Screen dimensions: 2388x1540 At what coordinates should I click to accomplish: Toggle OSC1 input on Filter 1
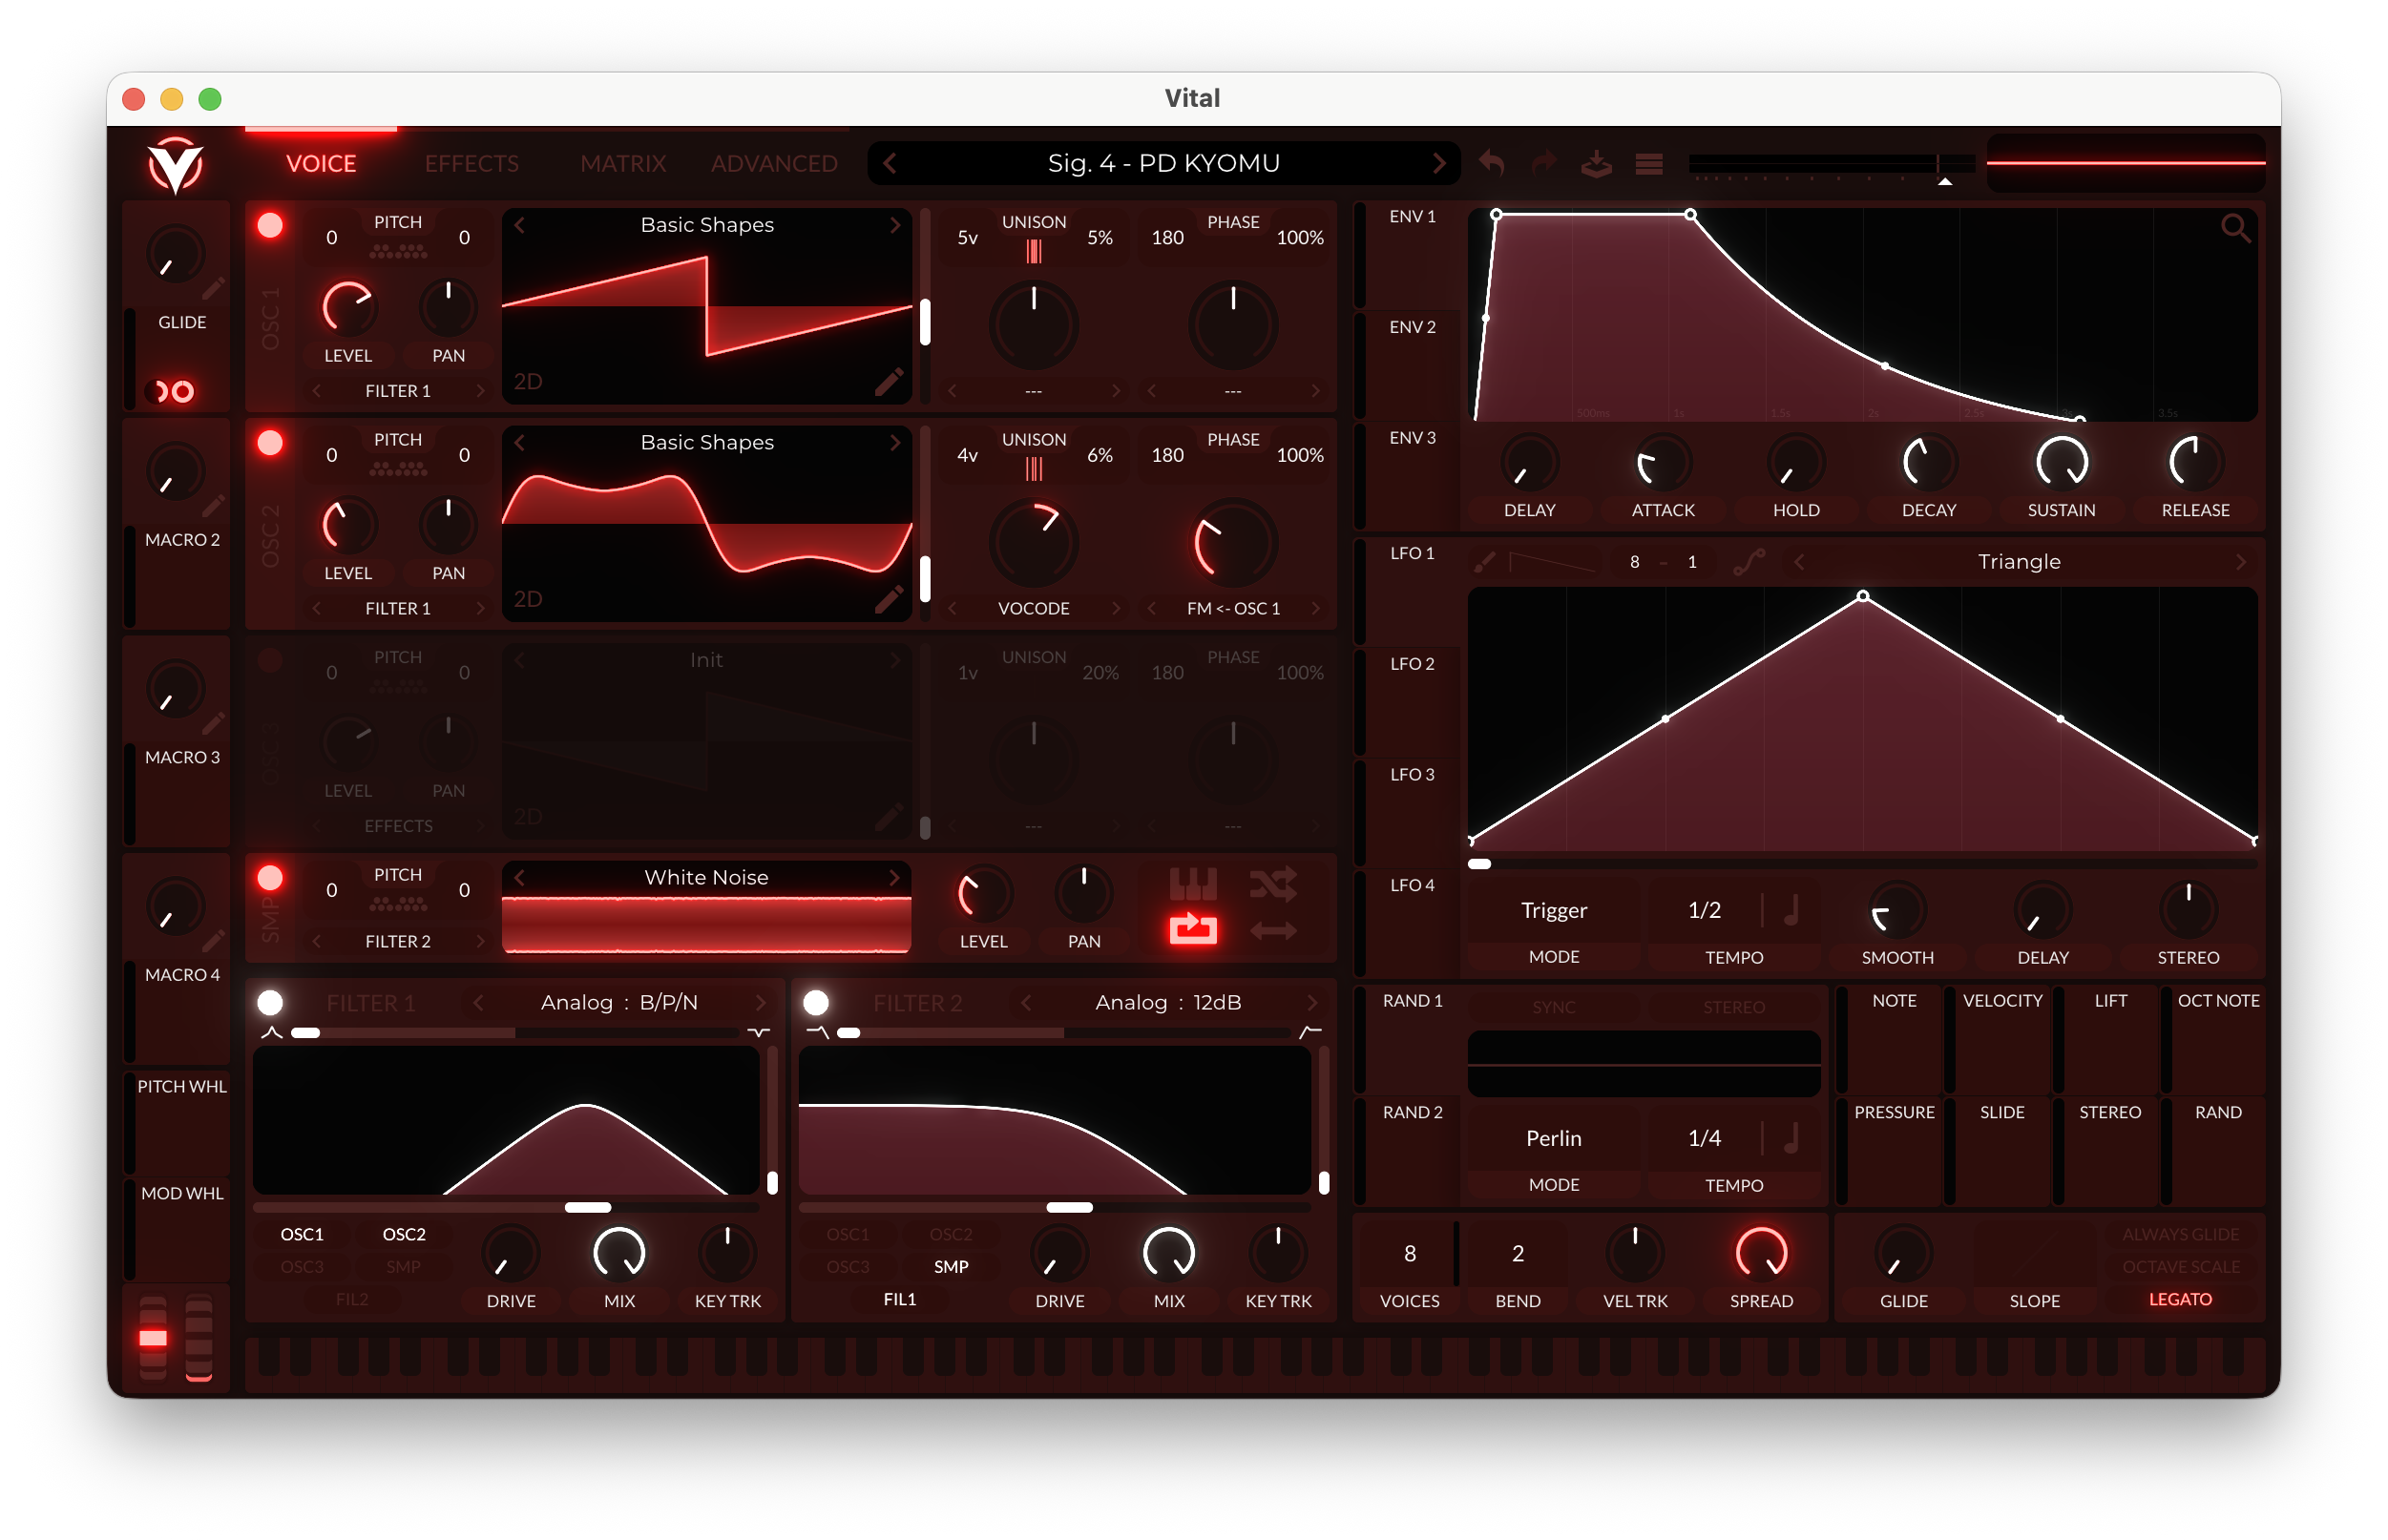click(302, 1234)
